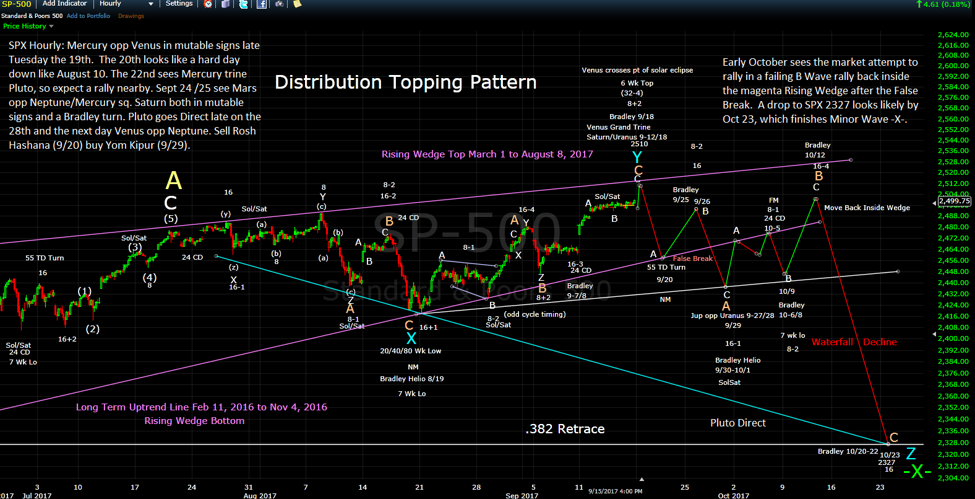Image resolution: width=975 pixels, height=499 pixels.
Task: Click the Rising Wedge Bottom label
Action: pos(194,421)
